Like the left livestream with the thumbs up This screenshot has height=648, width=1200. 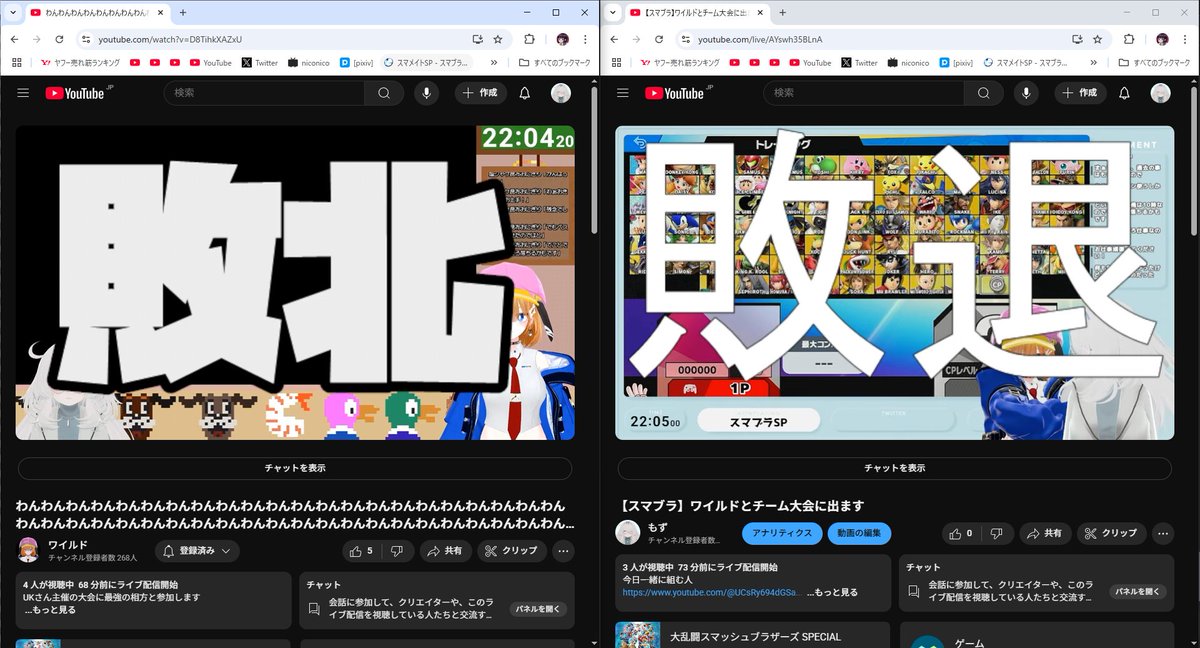pos(357,551)
